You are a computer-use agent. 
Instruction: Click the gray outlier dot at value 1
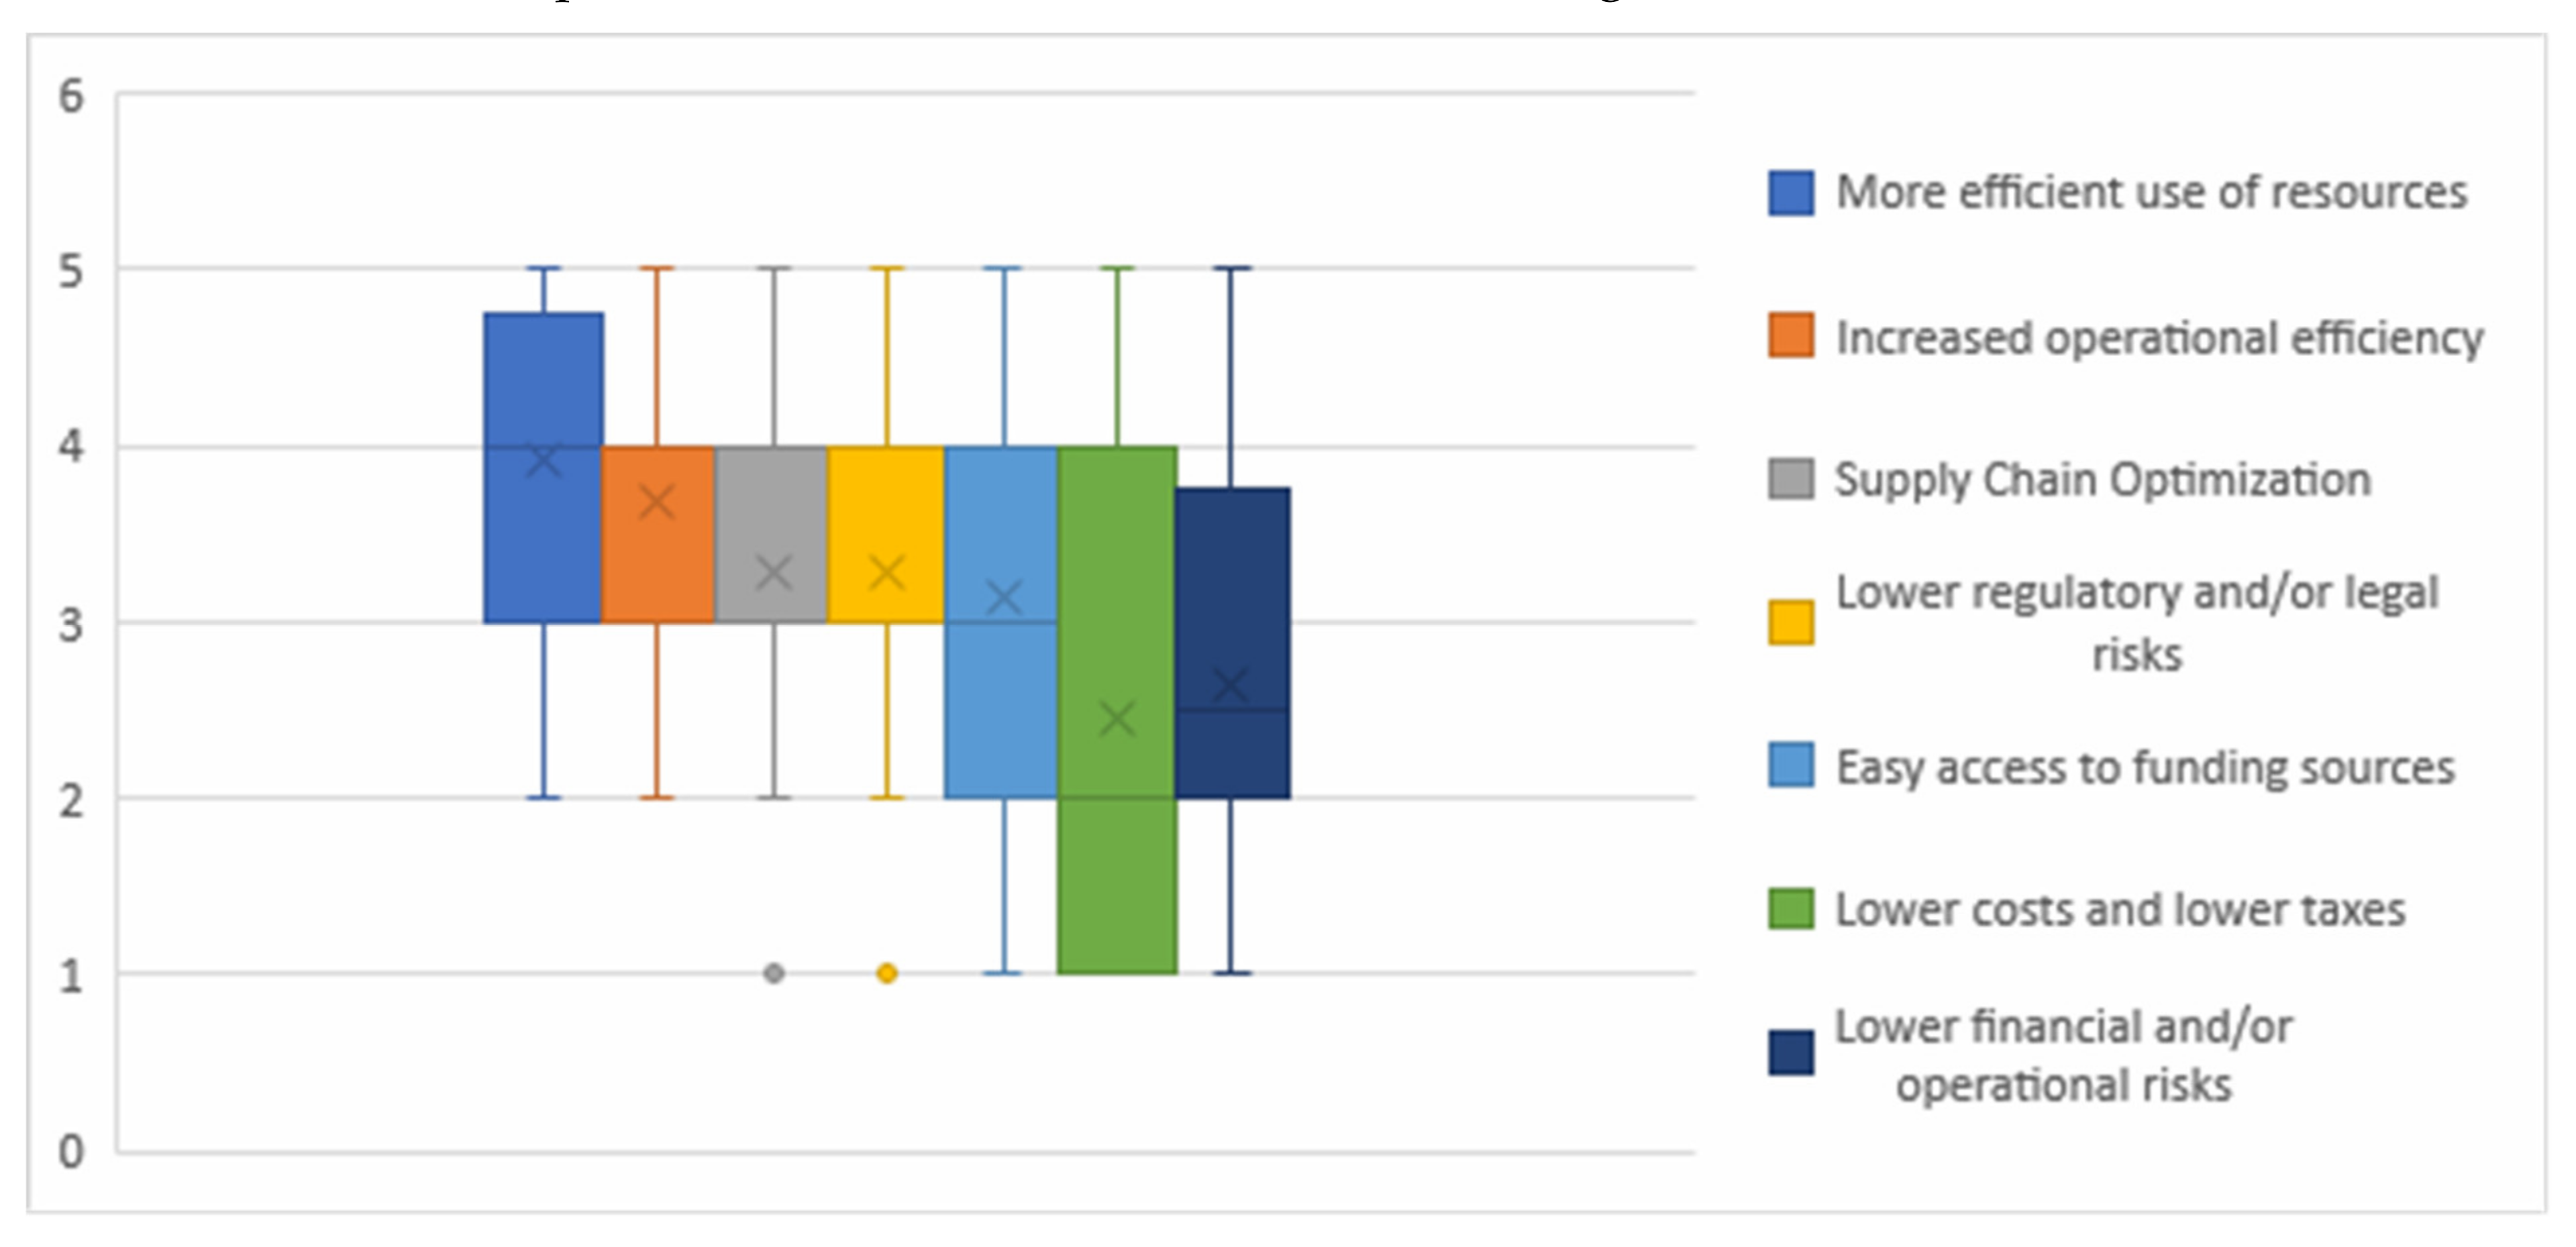(x=773, y=973)
